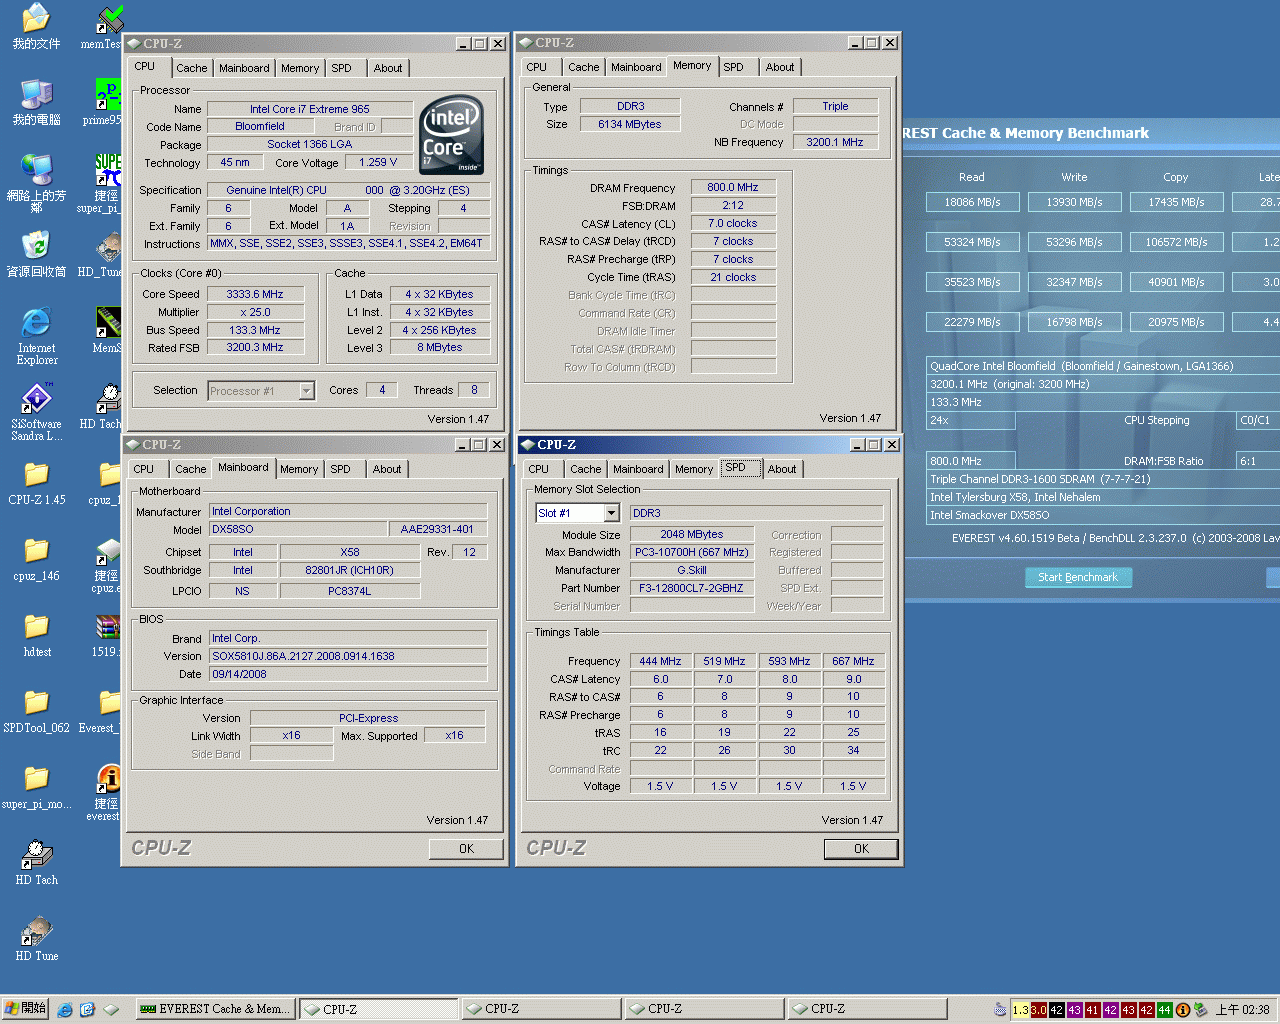This screenshot has width=1280, height=1024.
Task: Launch Internet Explorer from the desktop icon
Action: (x=36, y=336)
